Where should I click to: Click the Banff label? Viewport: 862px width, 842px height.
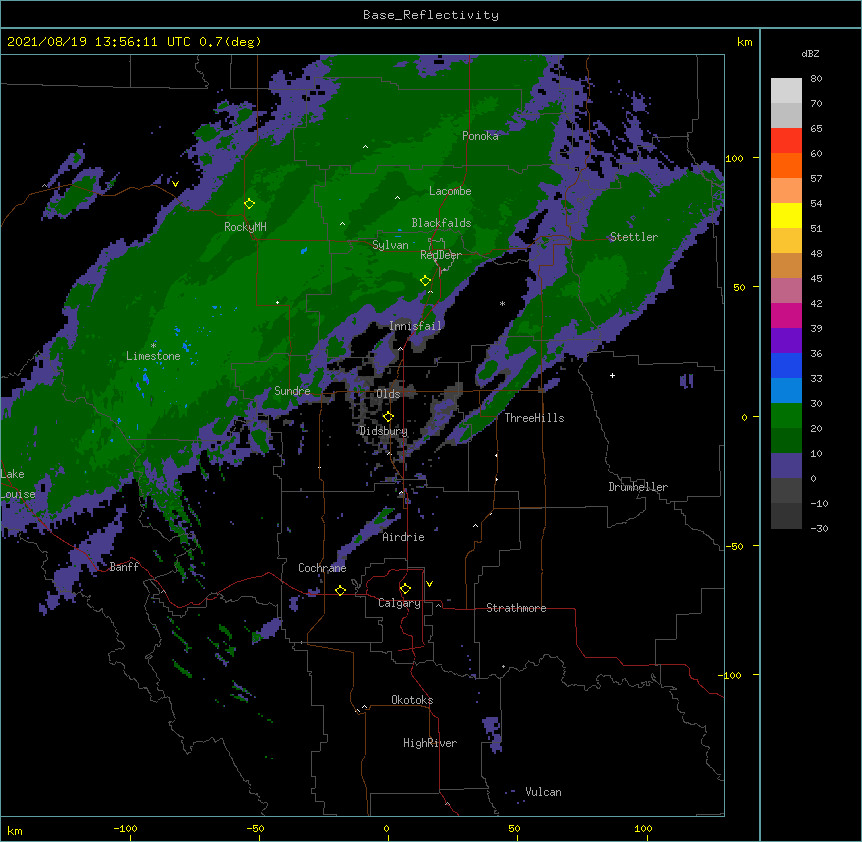coord(124,567)
